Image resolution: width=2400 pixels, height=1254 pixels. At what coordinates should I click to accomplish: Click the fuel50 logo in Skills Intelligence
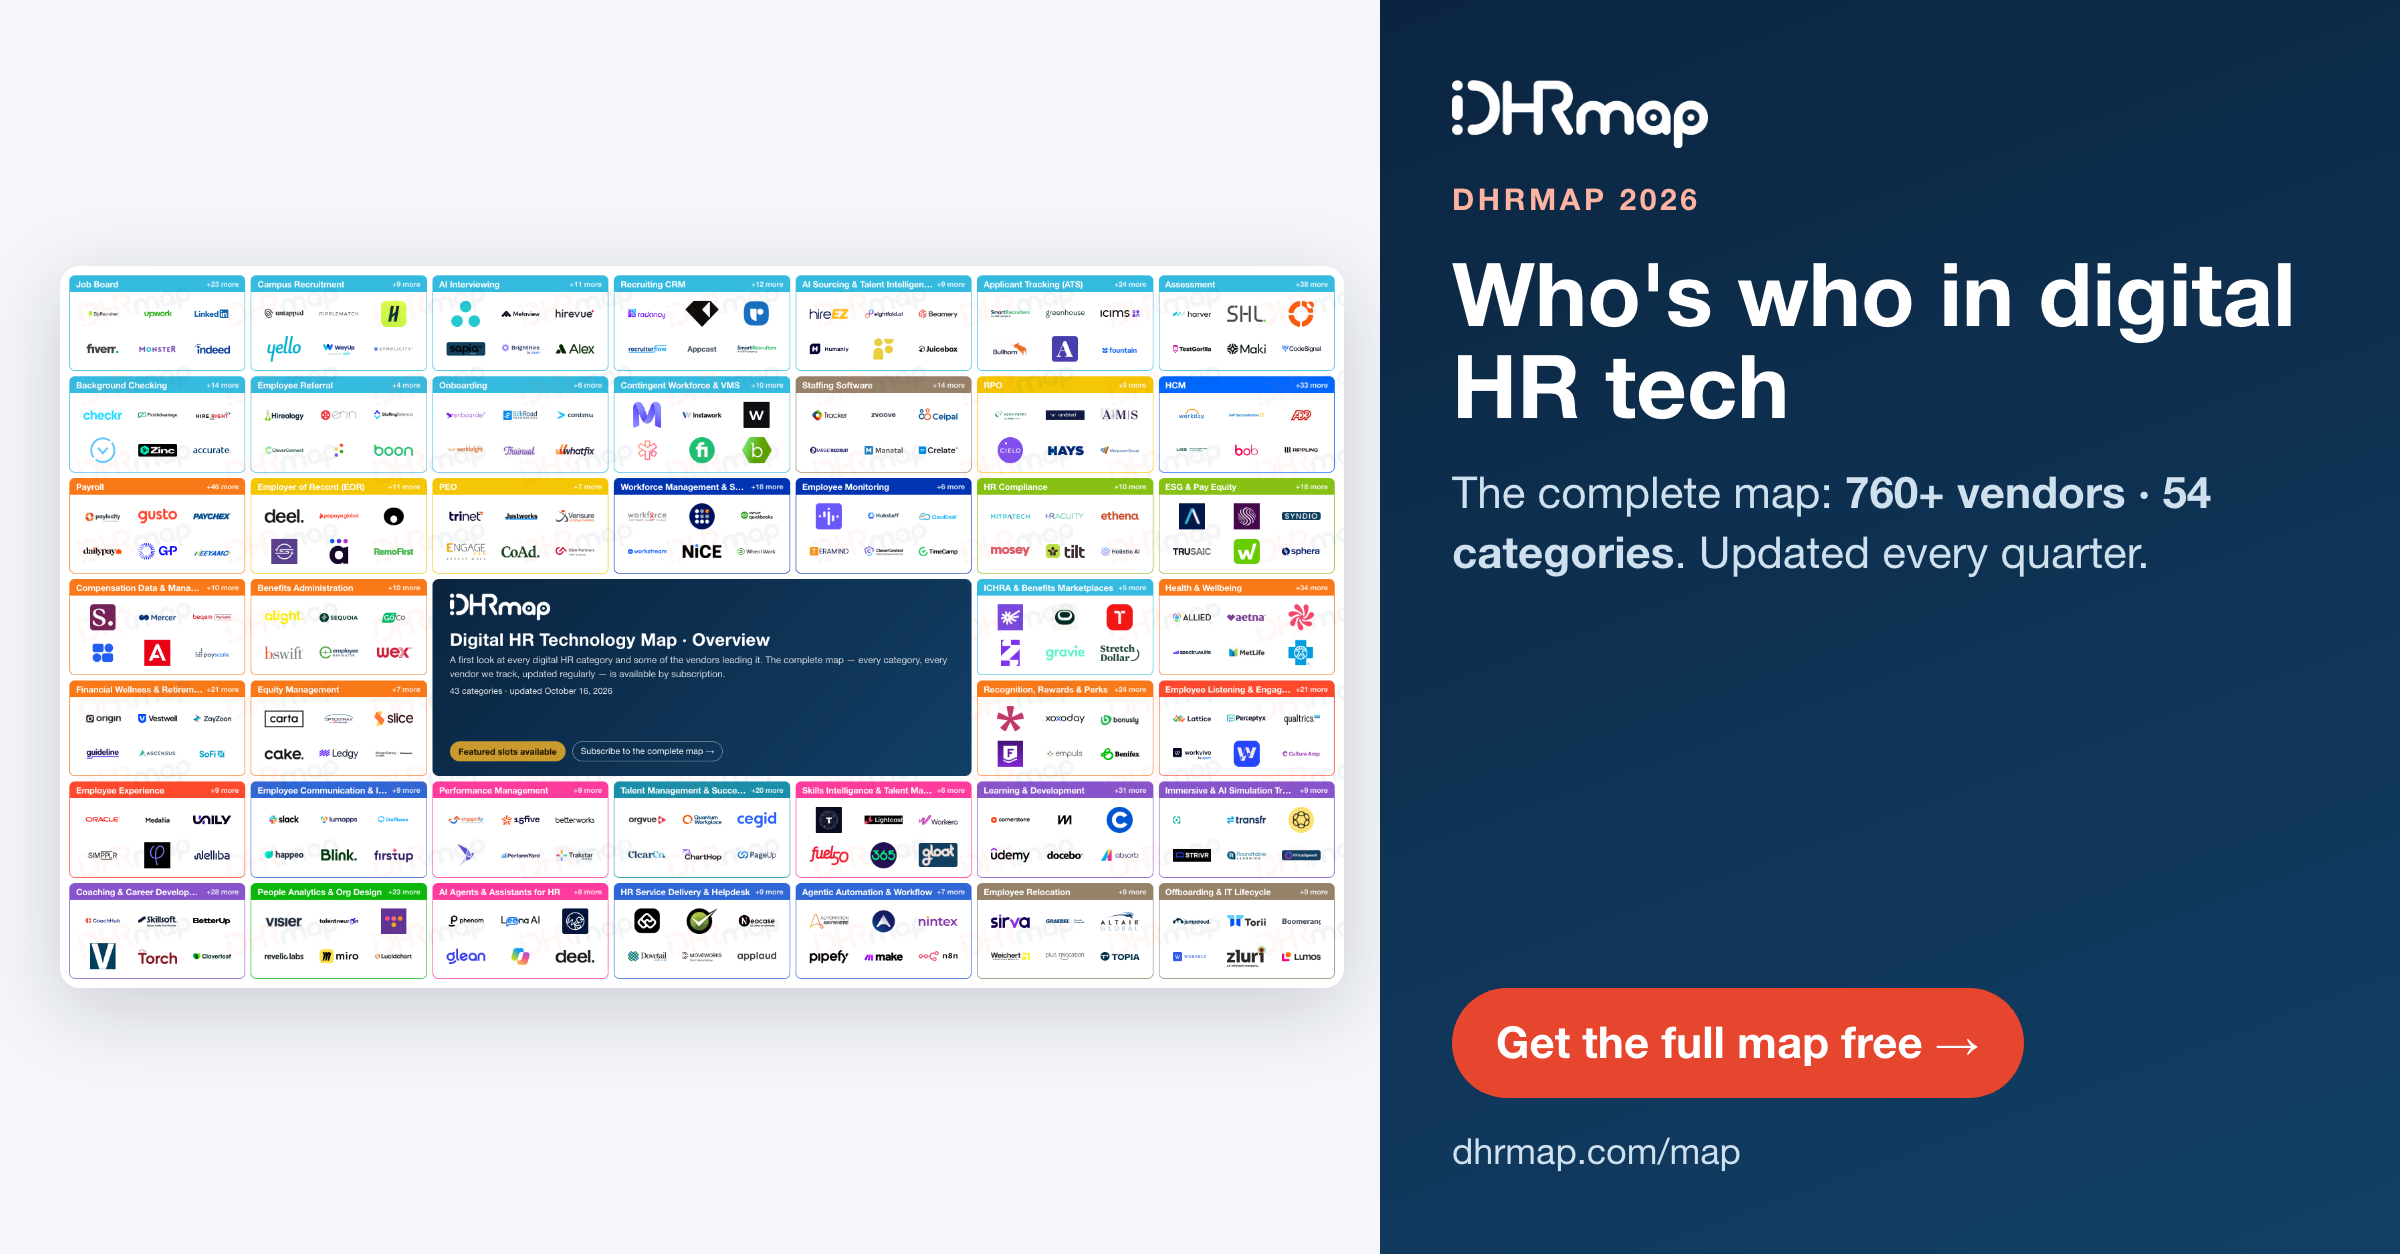coord(829,855)
